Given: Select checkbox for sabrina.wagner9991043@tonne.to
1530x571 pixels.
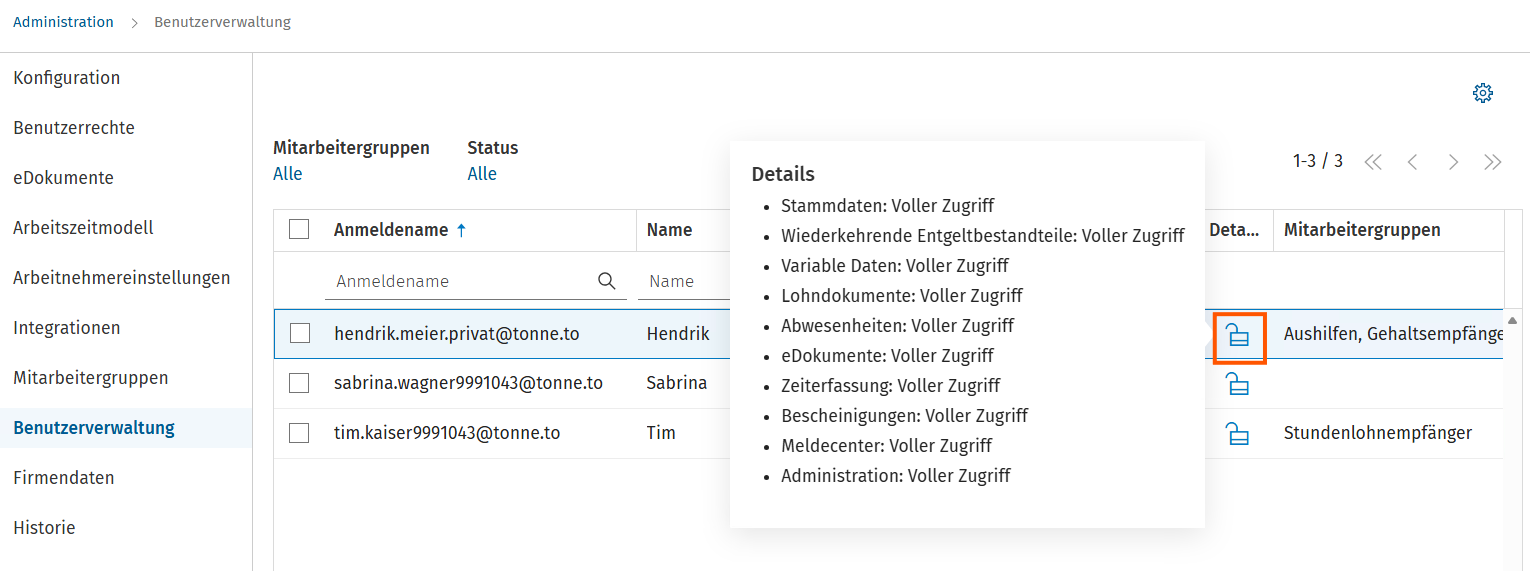Looking at the screenshot, I should pos(299,383).
